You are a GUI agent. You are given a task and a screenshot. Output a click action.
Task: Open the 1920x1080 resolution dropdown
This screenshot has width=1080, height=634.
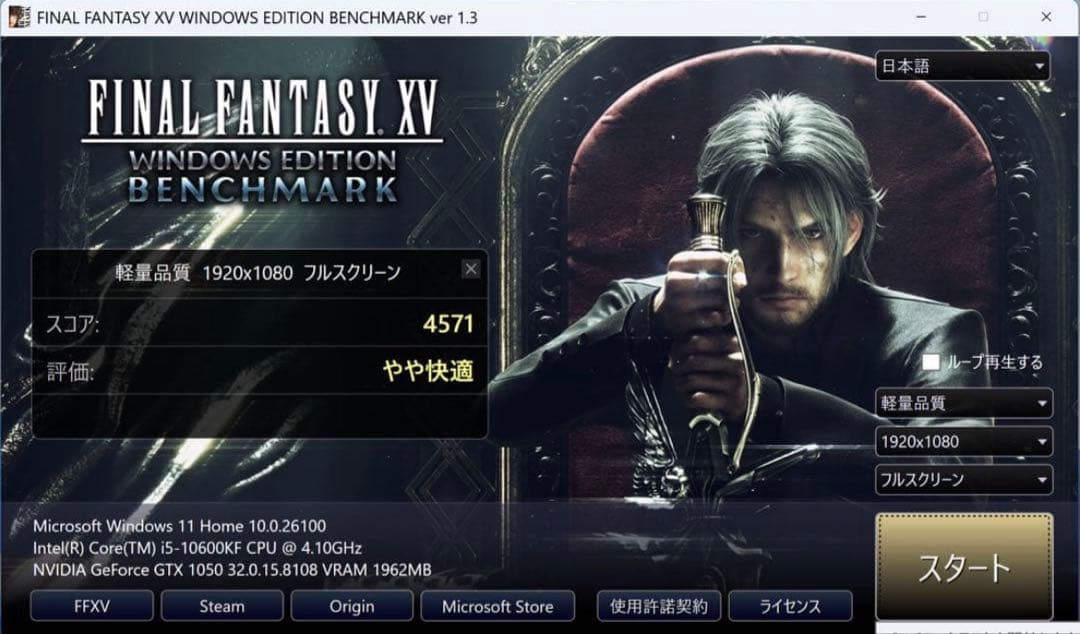964,442
